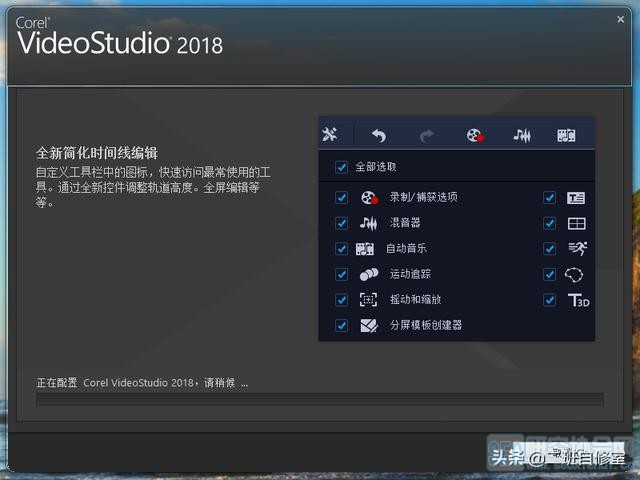Uncheck the 自动音乐 checkbox

[x=342, y=249]
